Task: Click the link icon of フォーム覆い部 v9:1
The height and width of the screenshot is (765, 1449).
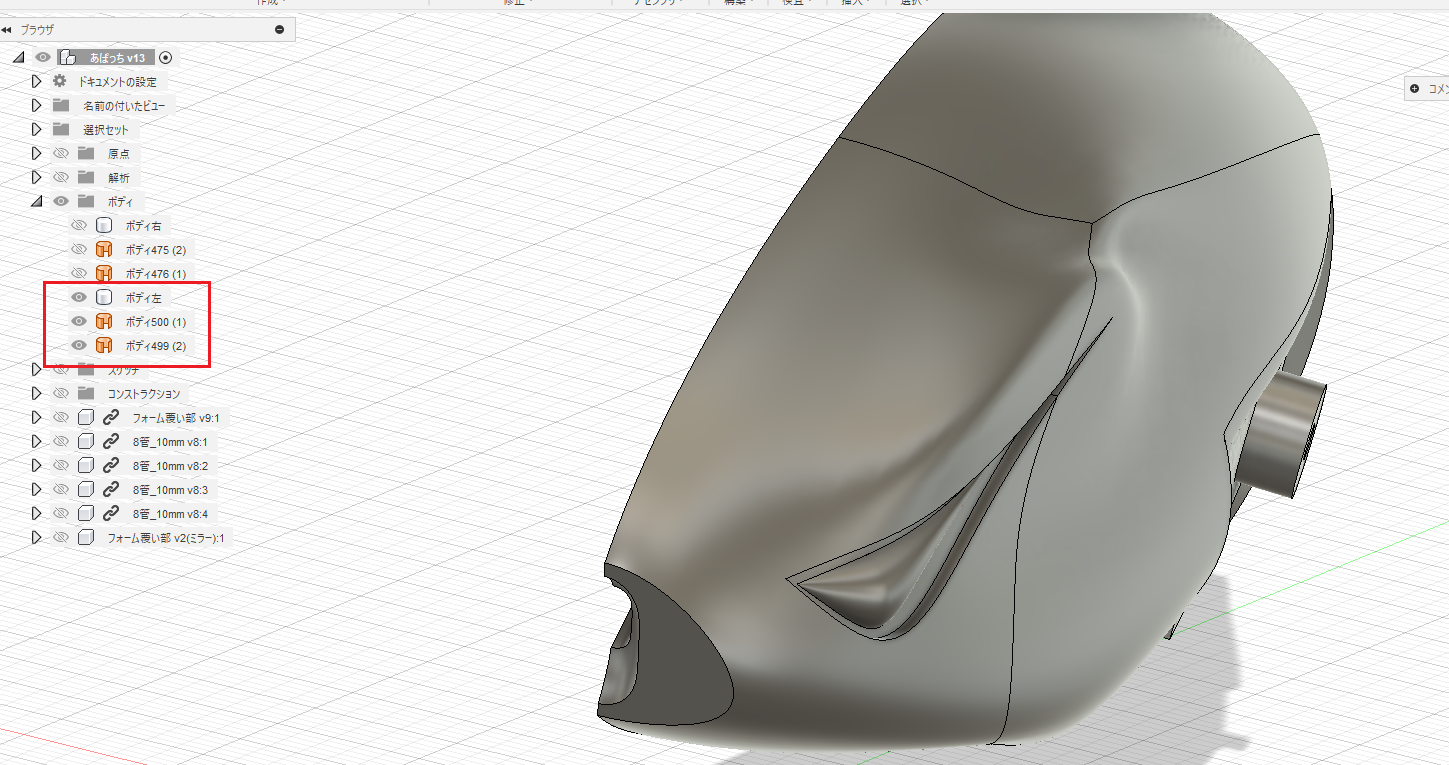Action: click(111, 417)
